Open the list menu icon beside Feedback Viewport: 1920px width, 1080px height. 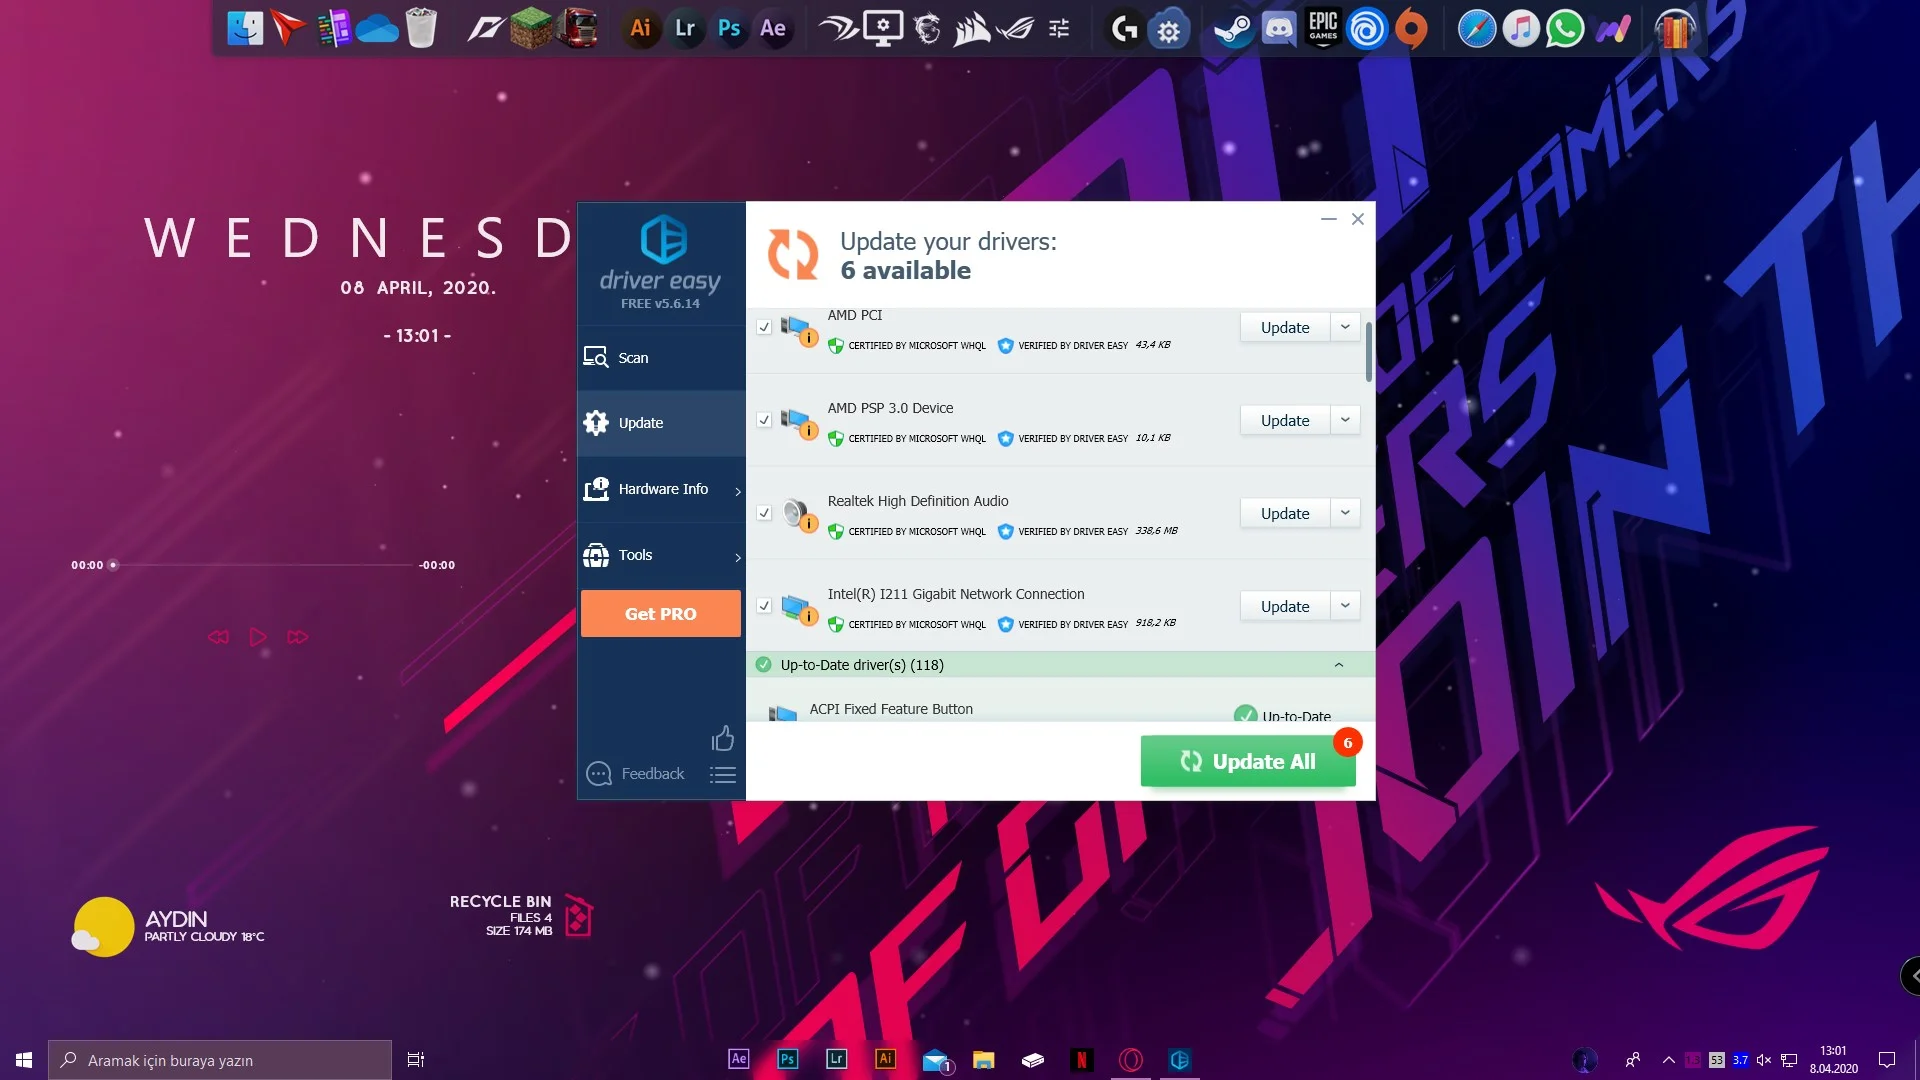(723, 774)
